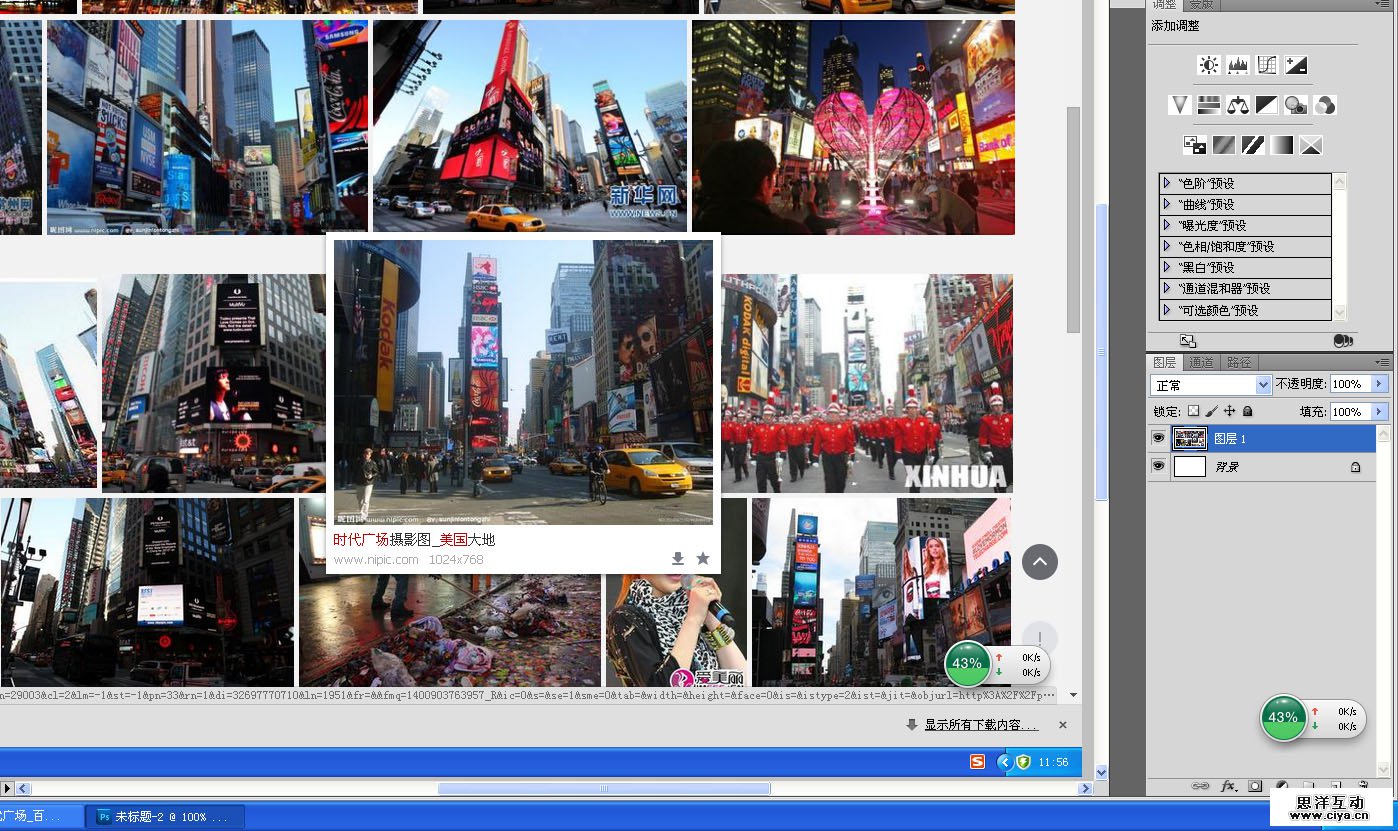Add an Exposure adjustment layer
Screen dimensions: 1398x831
point(1296,65)
